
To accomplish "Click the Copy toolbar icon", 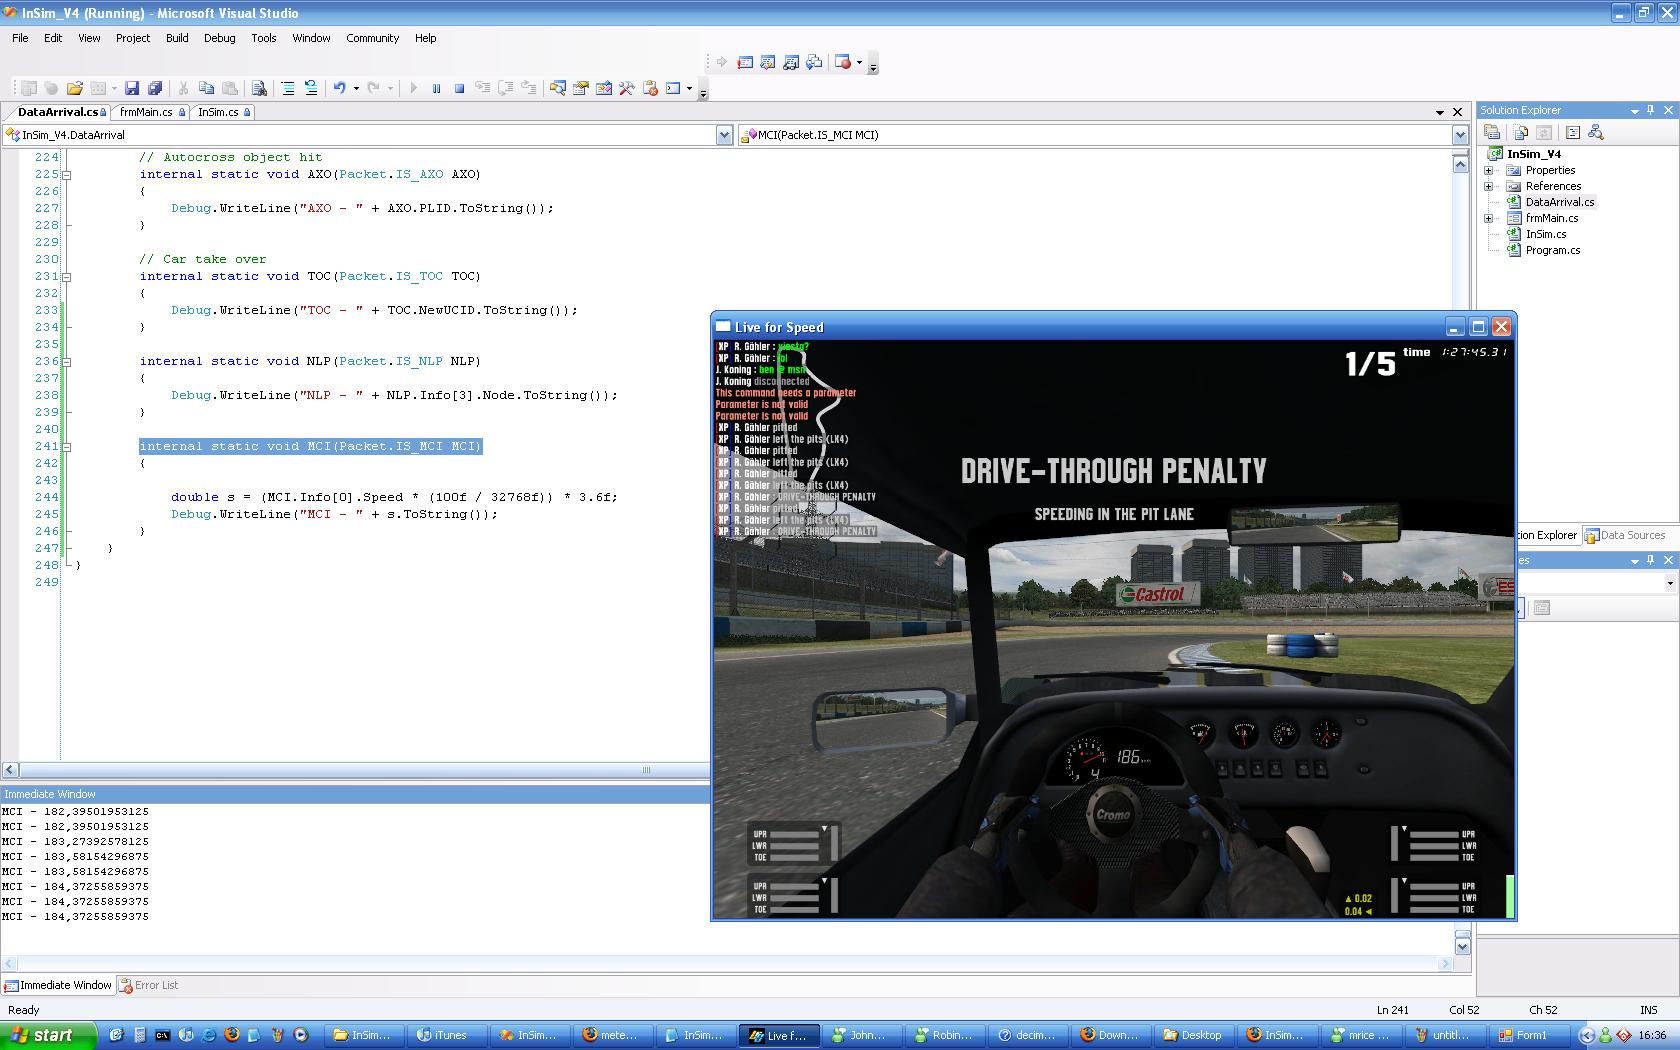I will [206, 88].
